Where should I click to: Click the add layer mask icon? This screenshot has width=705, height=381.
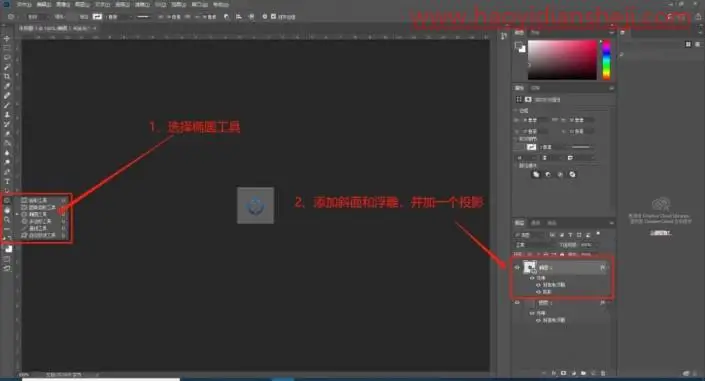[563, 373]
